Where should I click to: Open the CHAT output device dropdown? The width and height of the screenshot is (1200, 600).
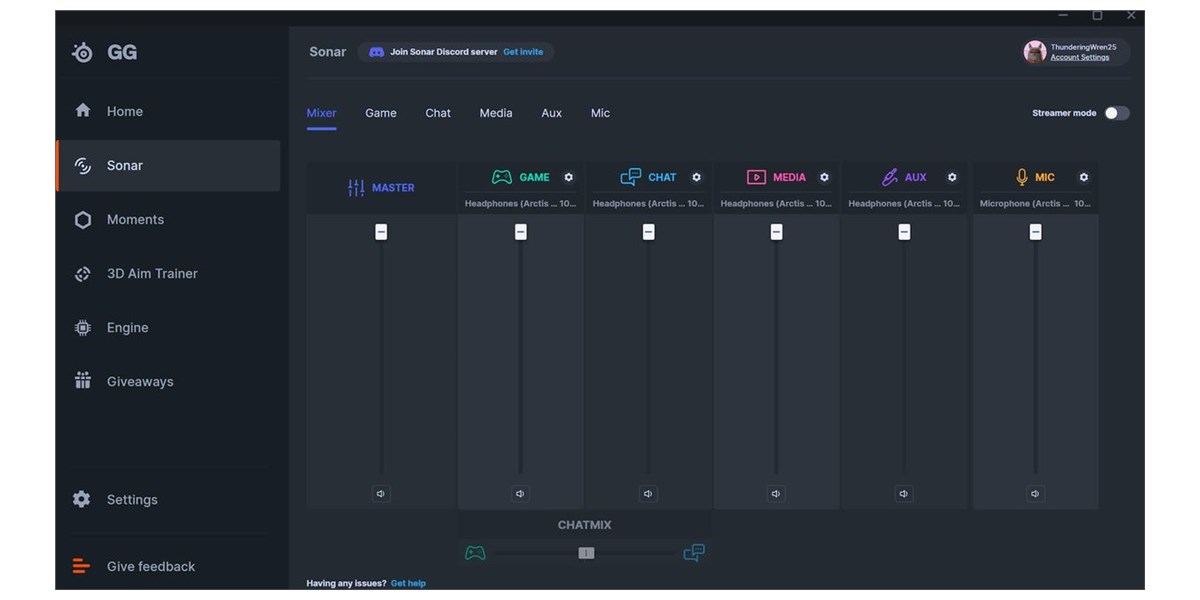tap(649, 203)
